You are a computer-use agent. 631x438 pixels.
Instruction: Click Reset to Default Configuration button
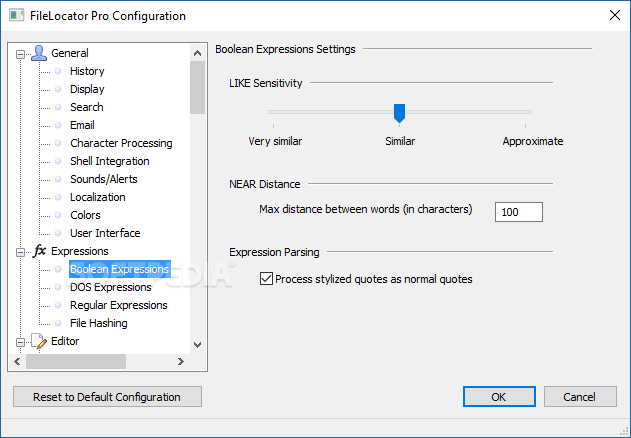click(x=107, y=397)
